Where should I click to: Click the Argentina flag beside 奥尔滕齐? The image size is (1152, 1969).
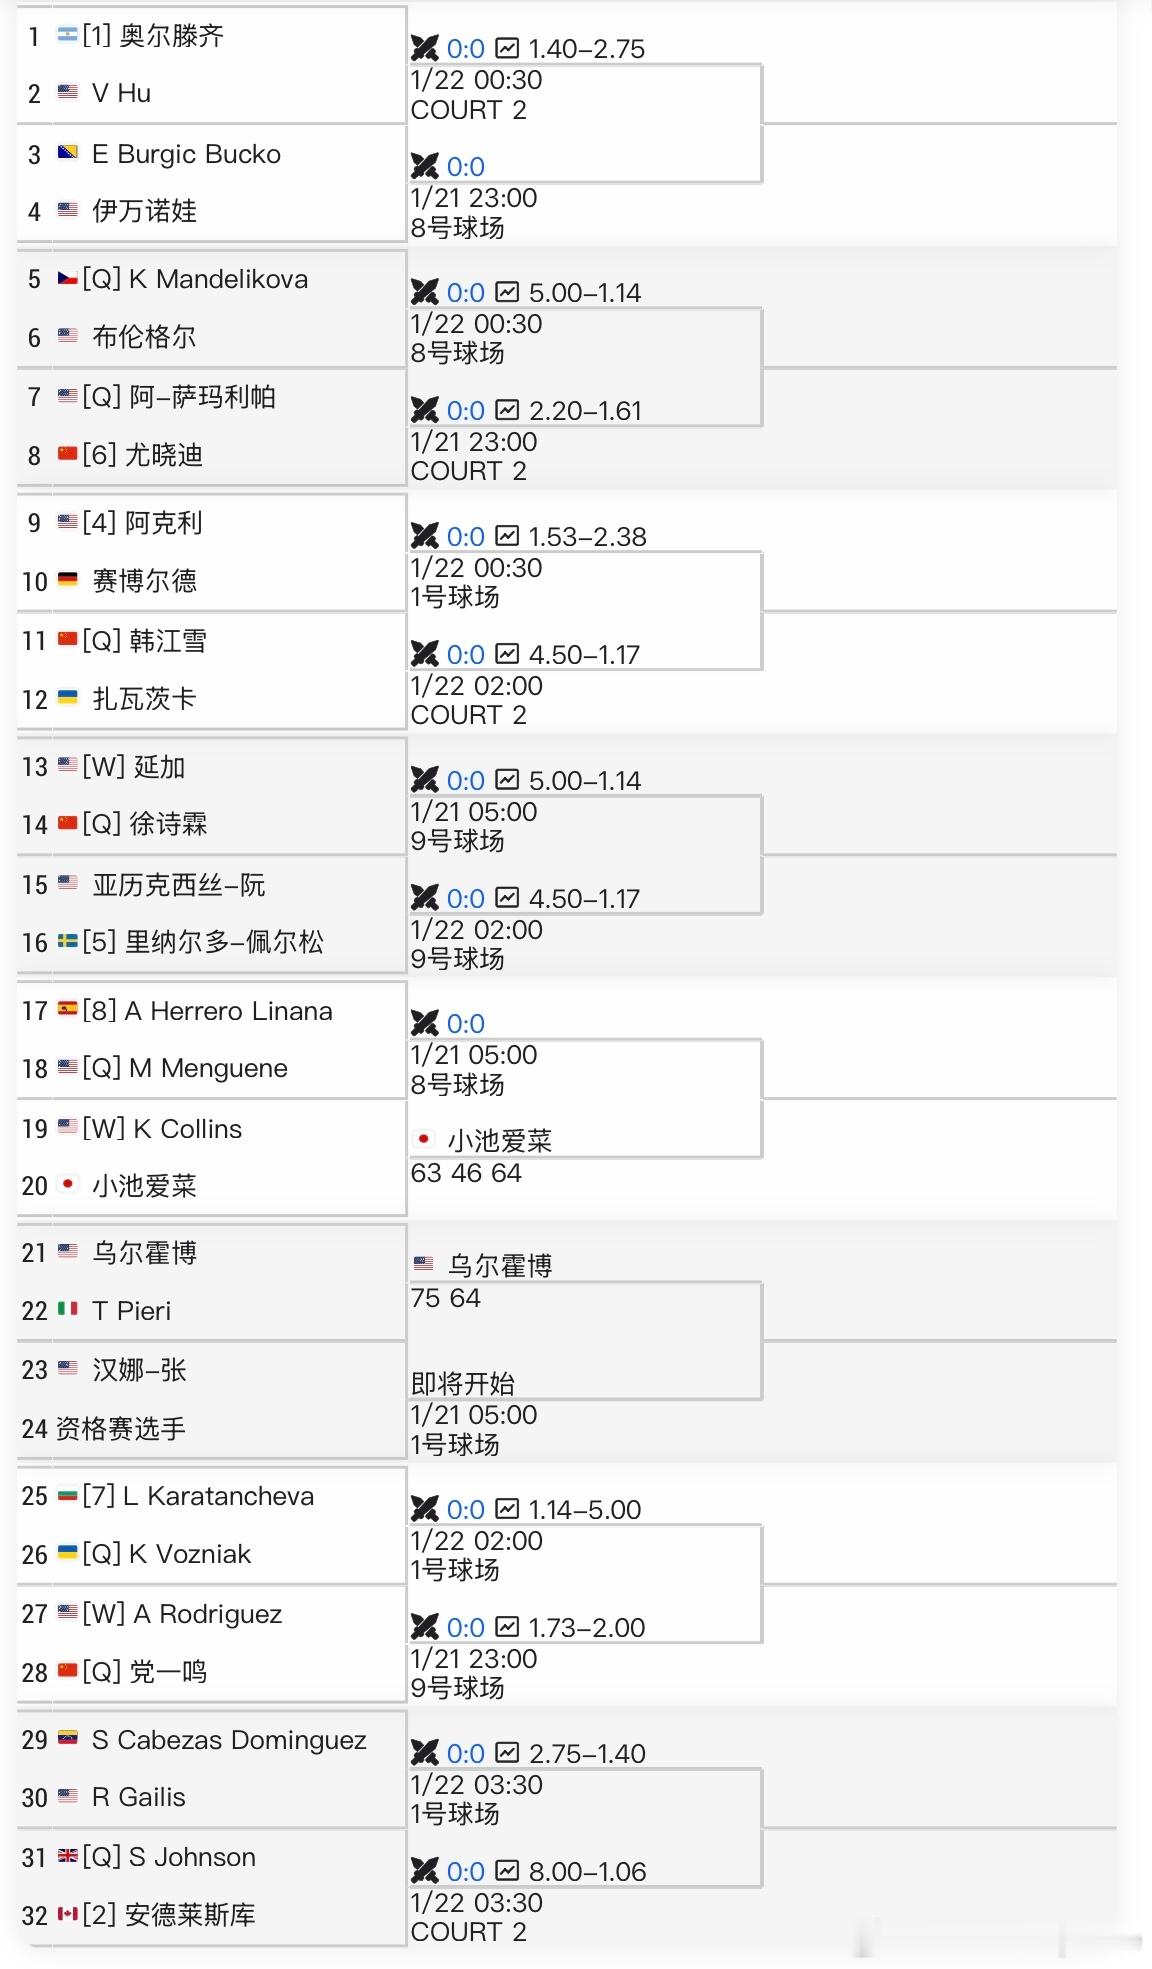point(69,33)
